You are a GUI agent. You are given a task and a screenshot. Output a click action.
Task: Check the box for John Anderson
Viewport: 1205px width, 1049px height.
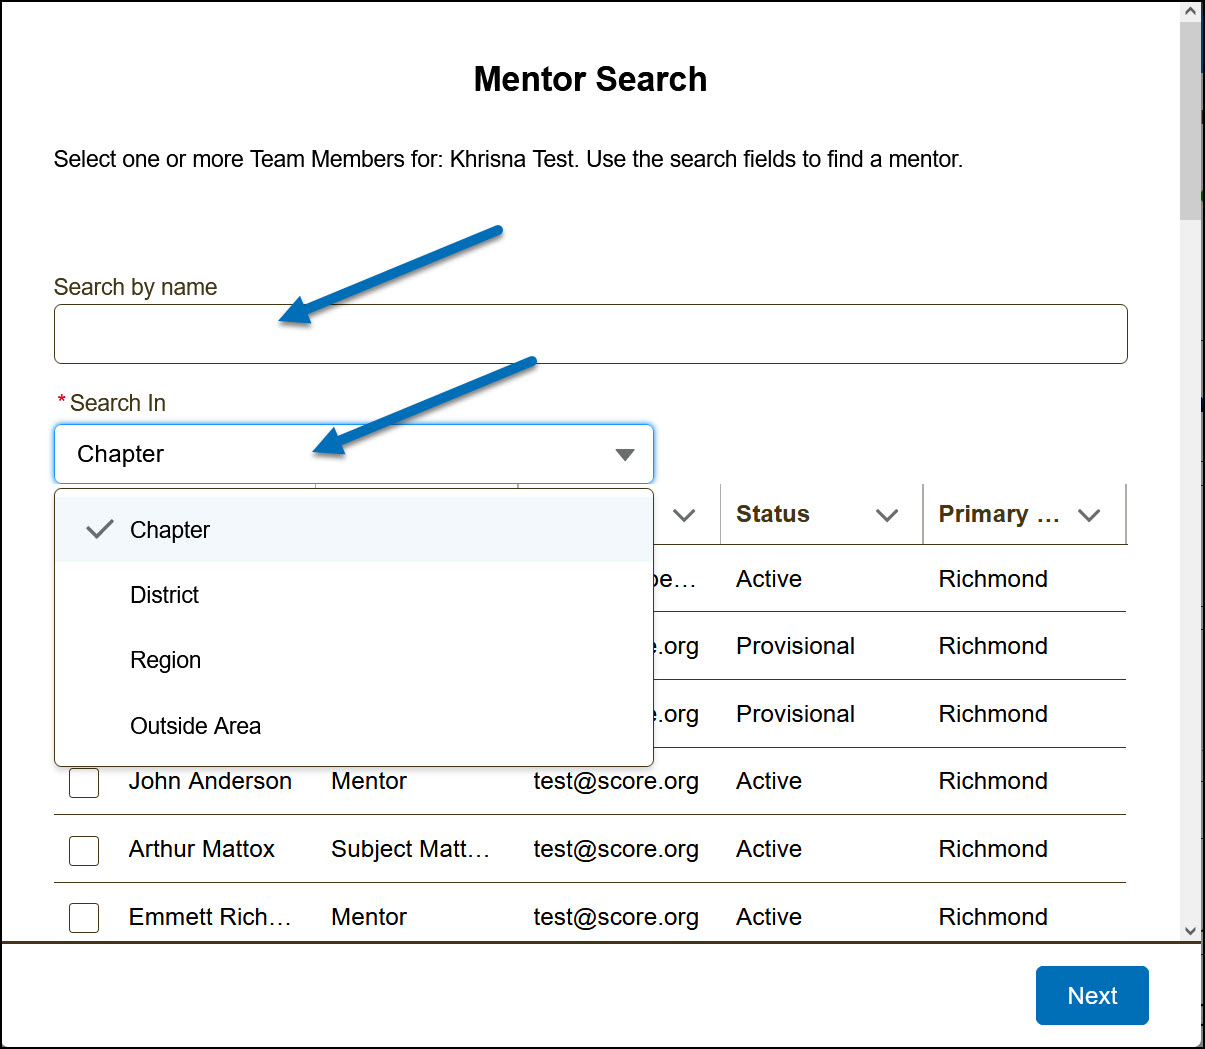[84, 782]
